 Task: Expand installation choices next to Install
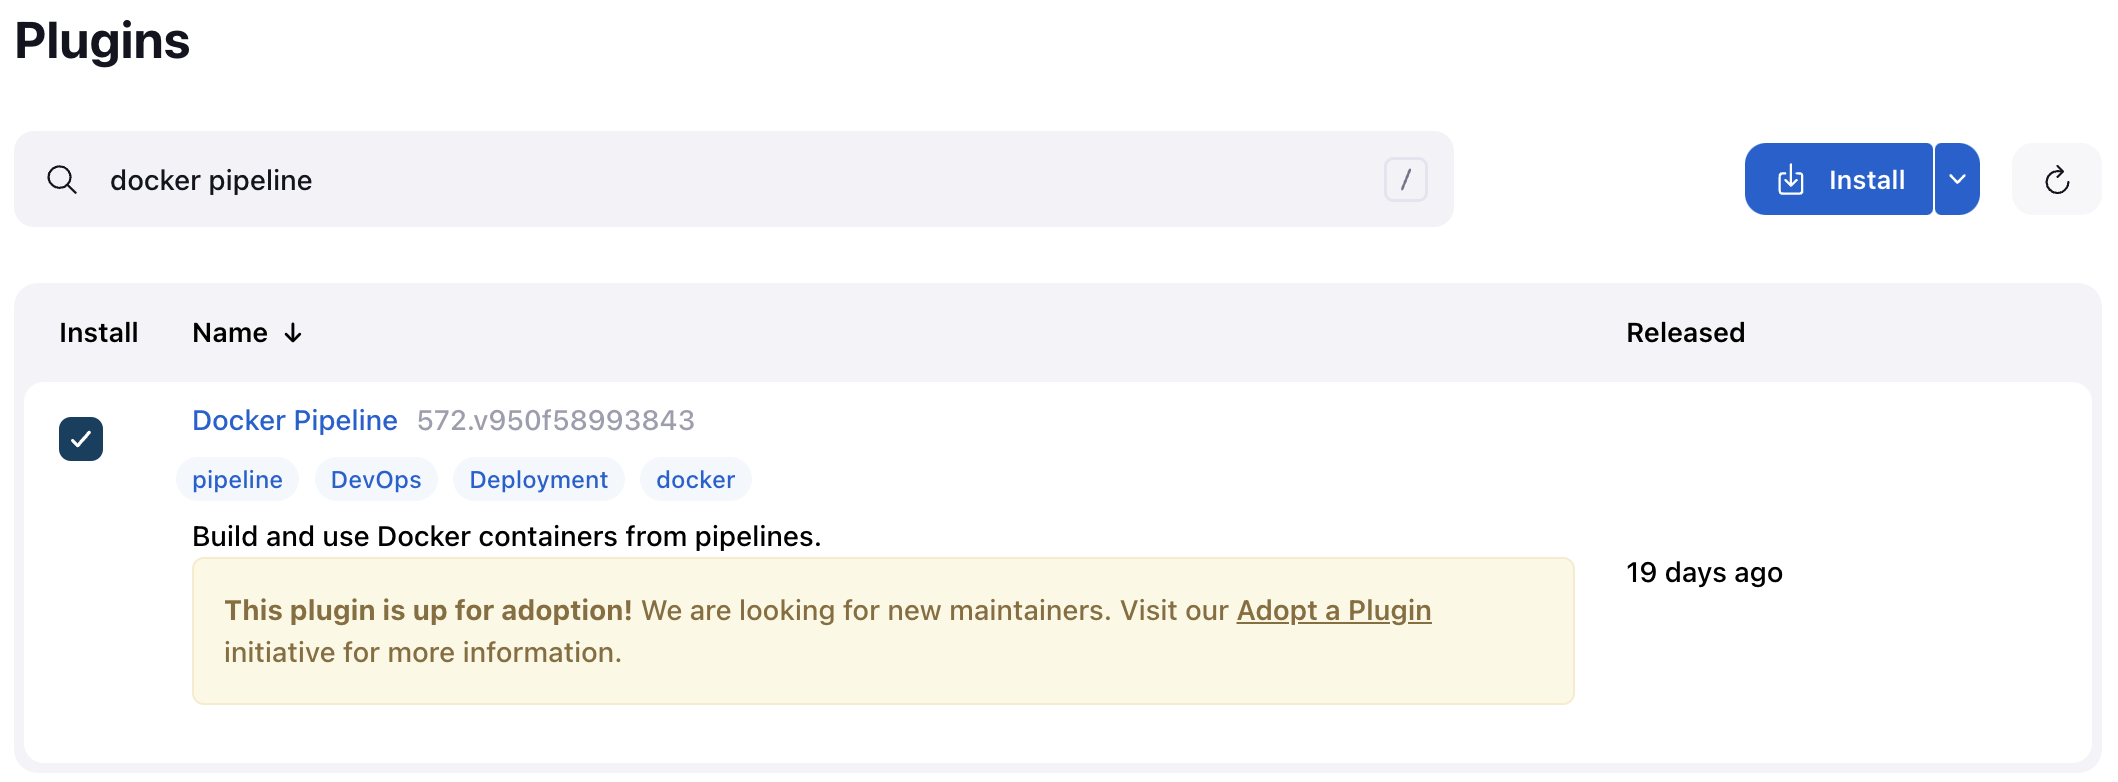[x=1957, y=179]
